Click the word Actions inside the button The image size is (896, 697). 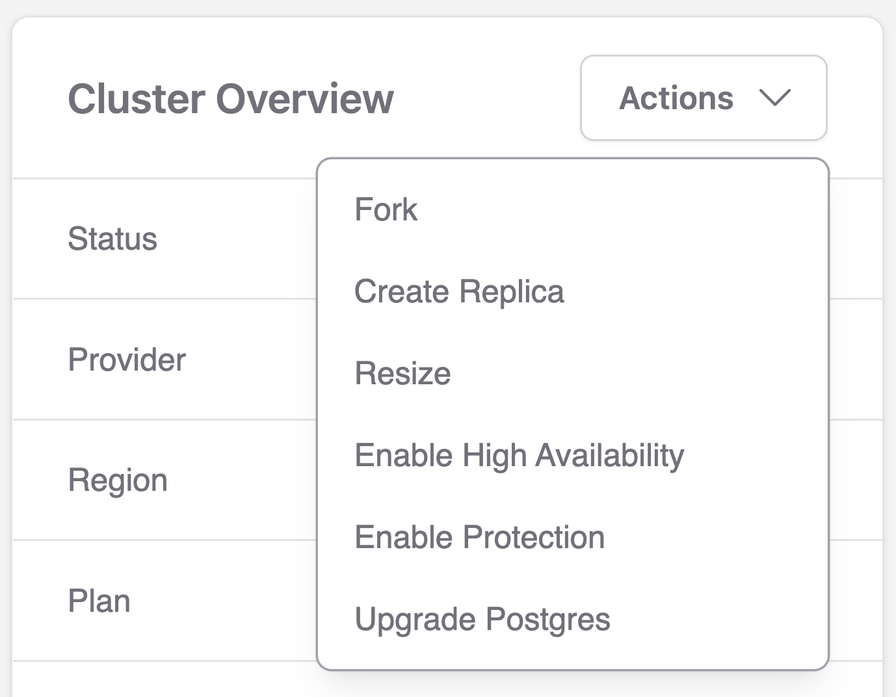(x=676, y=98)
